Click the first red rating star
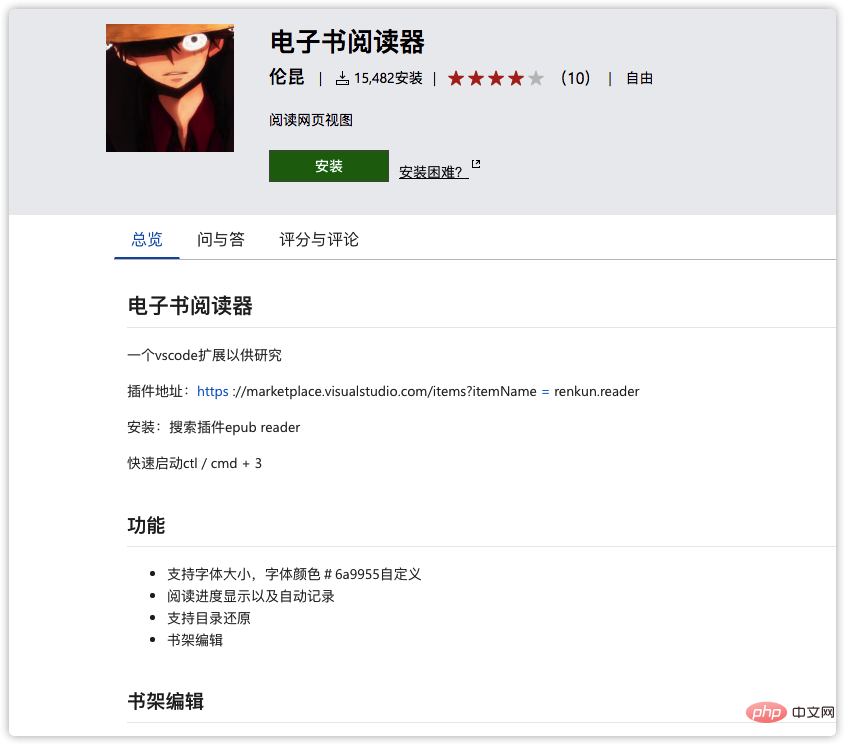The image size is (845, 745). 456,78
